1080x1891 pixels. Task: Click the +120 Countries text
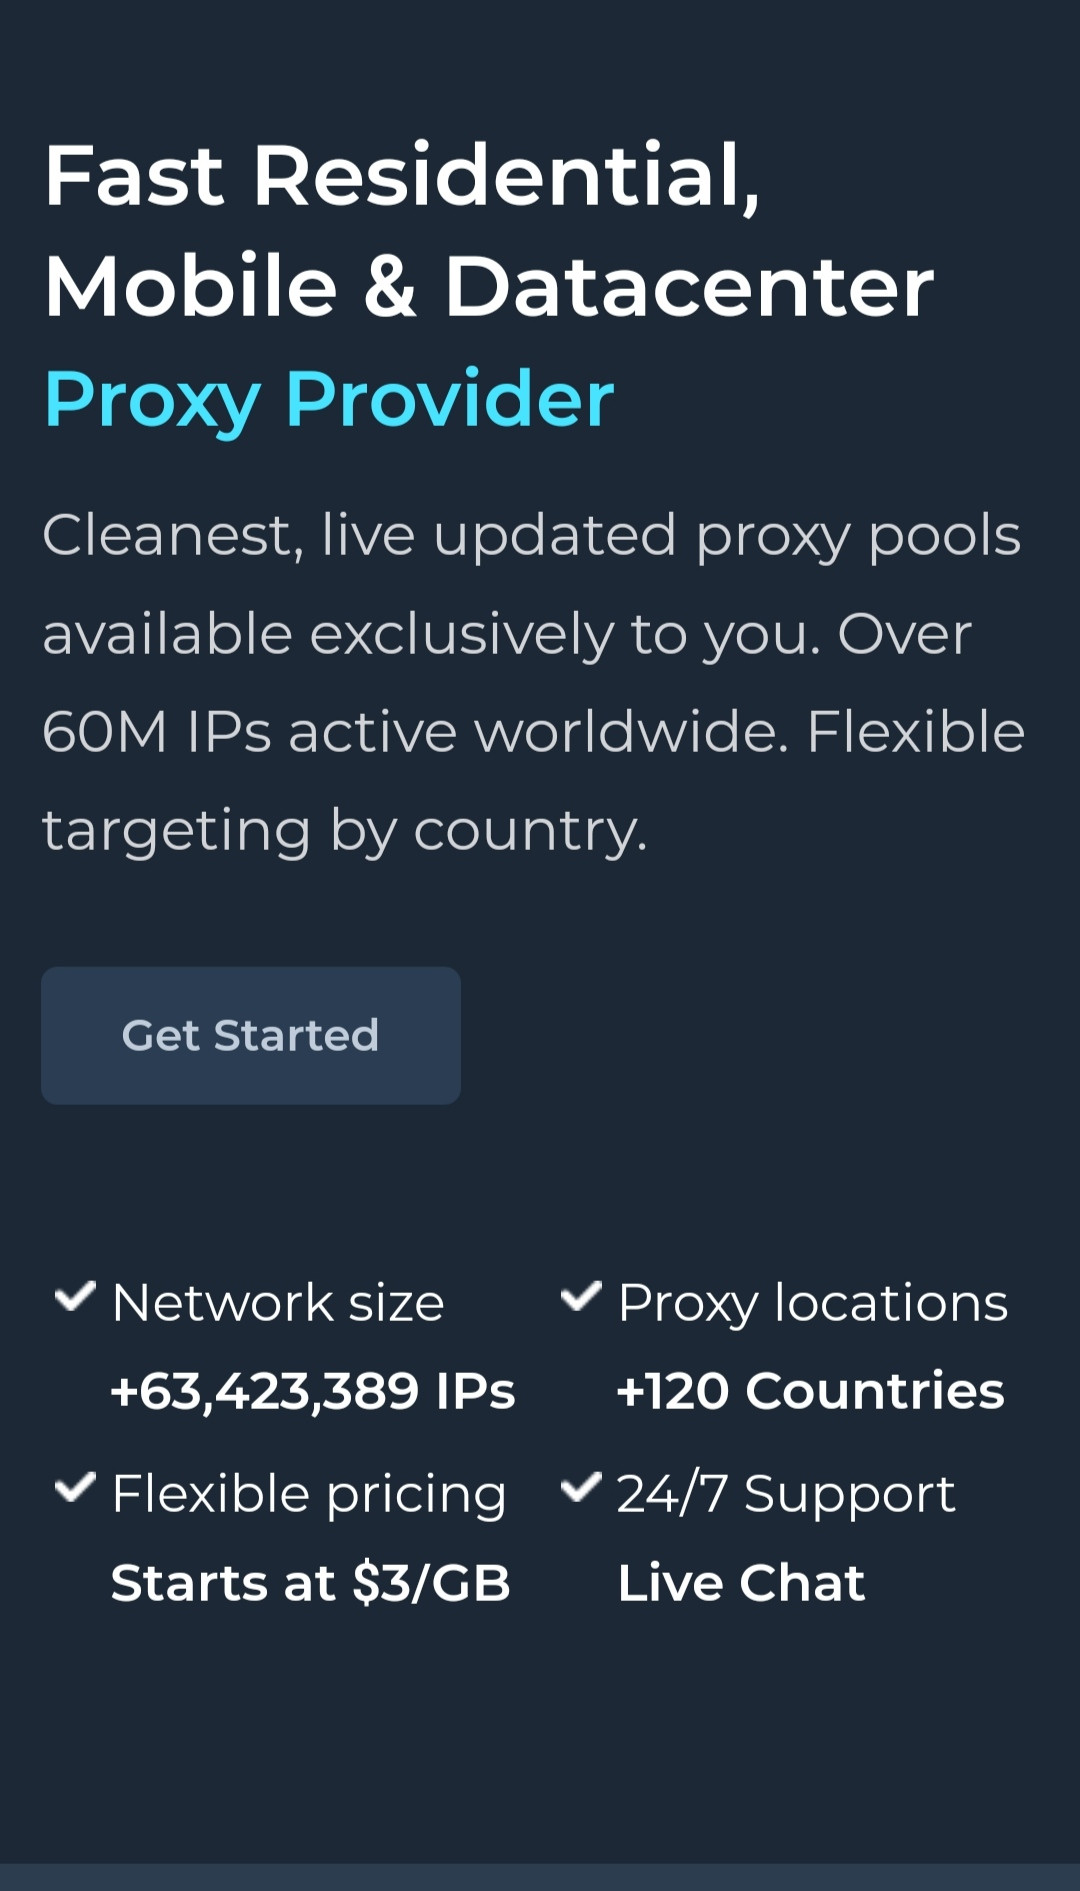(x=810, y=1391)
